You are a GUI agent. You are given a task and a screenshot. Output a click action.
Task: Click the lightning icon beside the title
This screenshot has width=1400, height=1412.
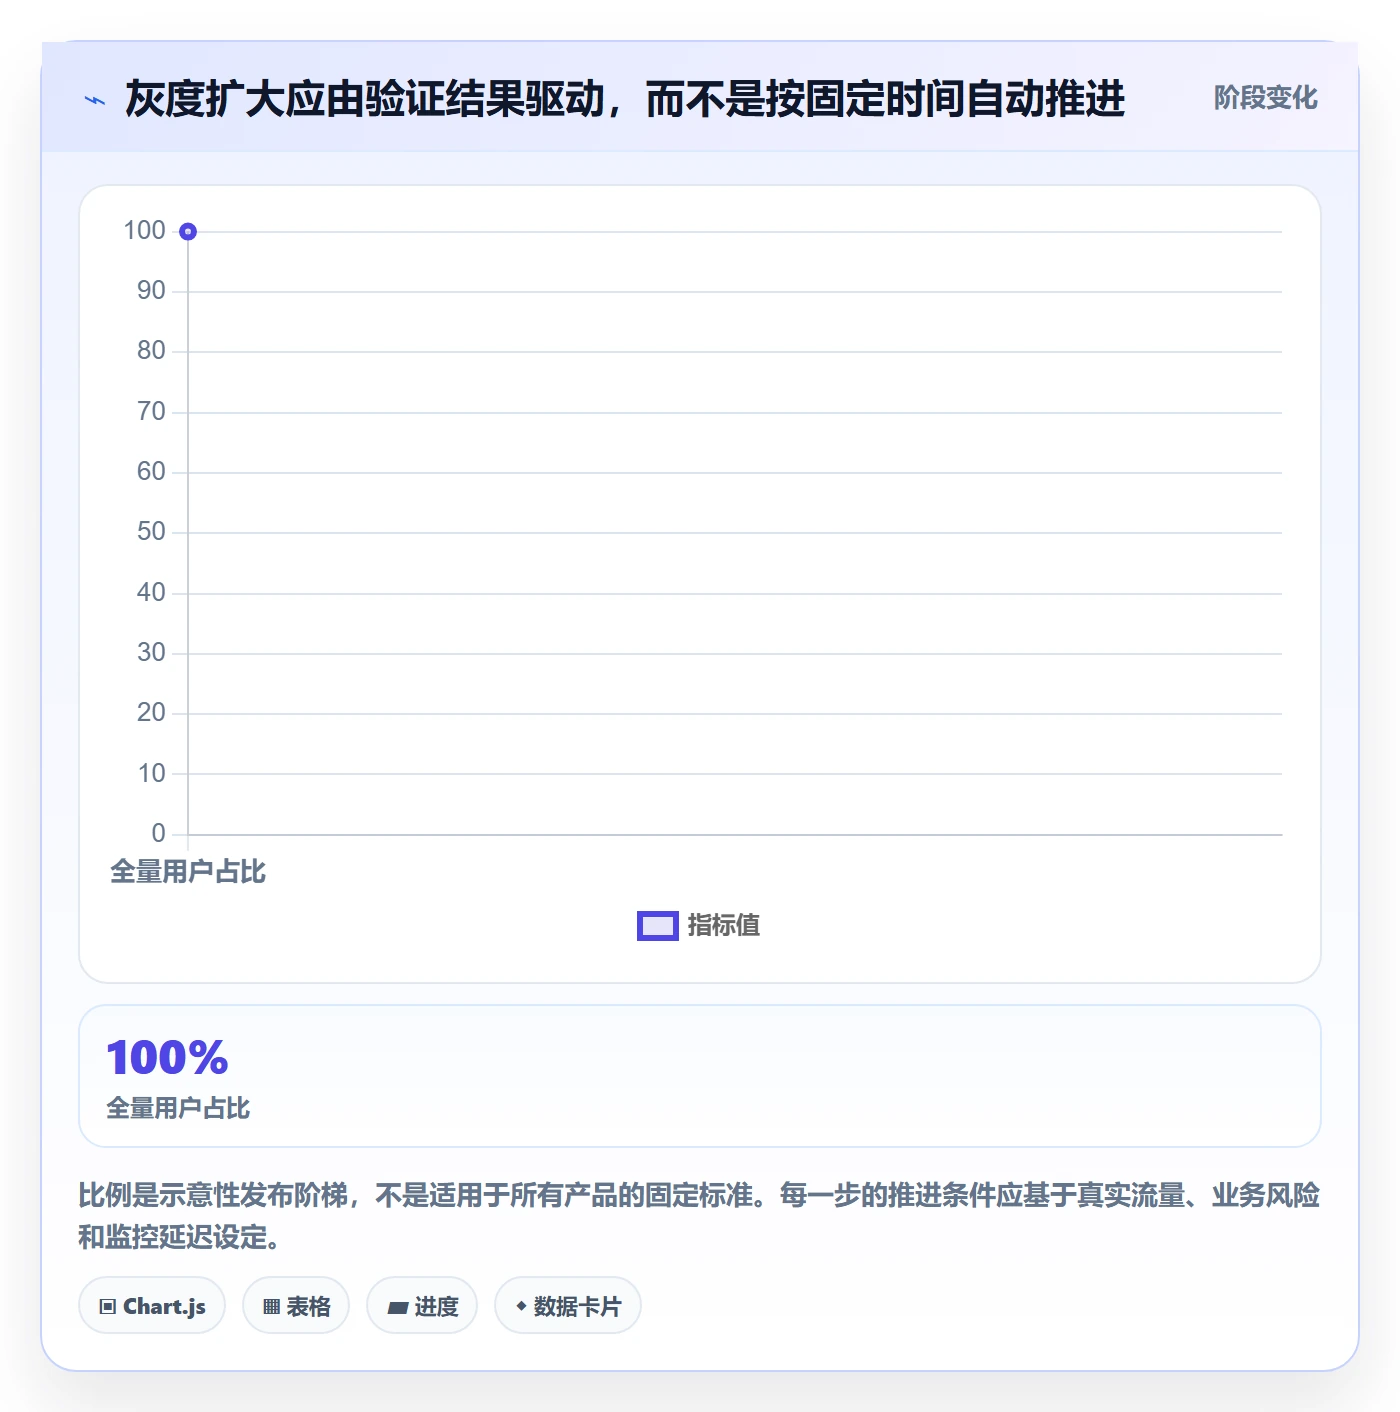pyautogui.click(x=95, y=100)
